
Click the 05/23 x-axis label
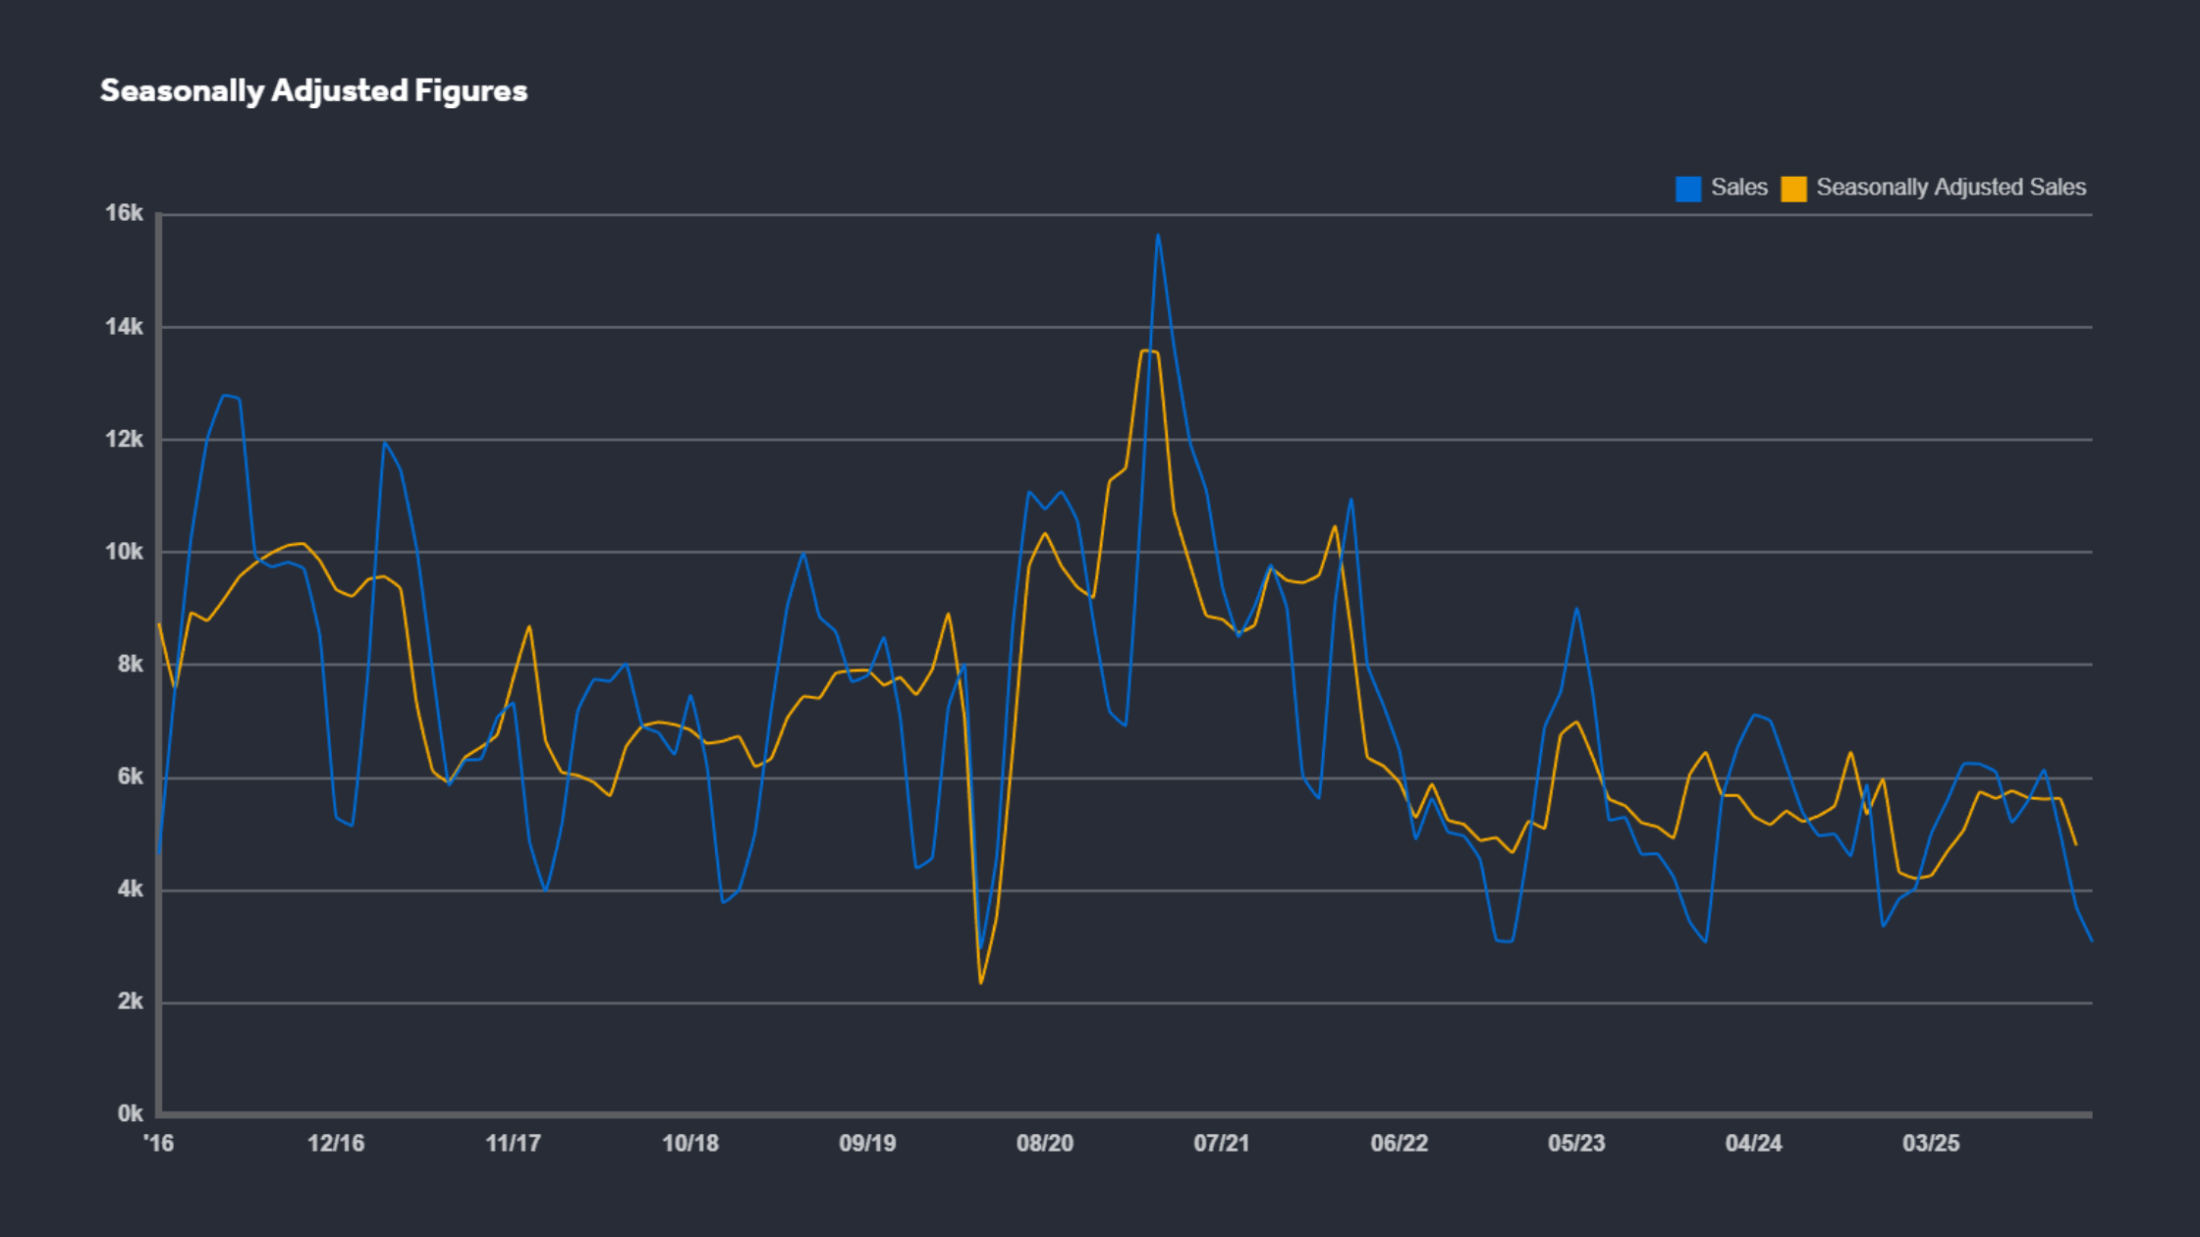(1576, 1143)
